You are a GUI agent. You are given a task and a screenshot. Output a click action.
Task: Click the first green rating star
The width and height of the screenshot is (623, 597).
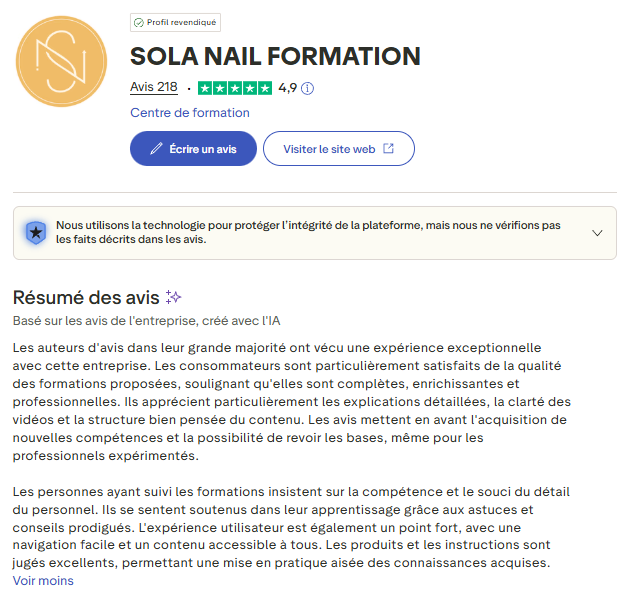tap(205, 88)
